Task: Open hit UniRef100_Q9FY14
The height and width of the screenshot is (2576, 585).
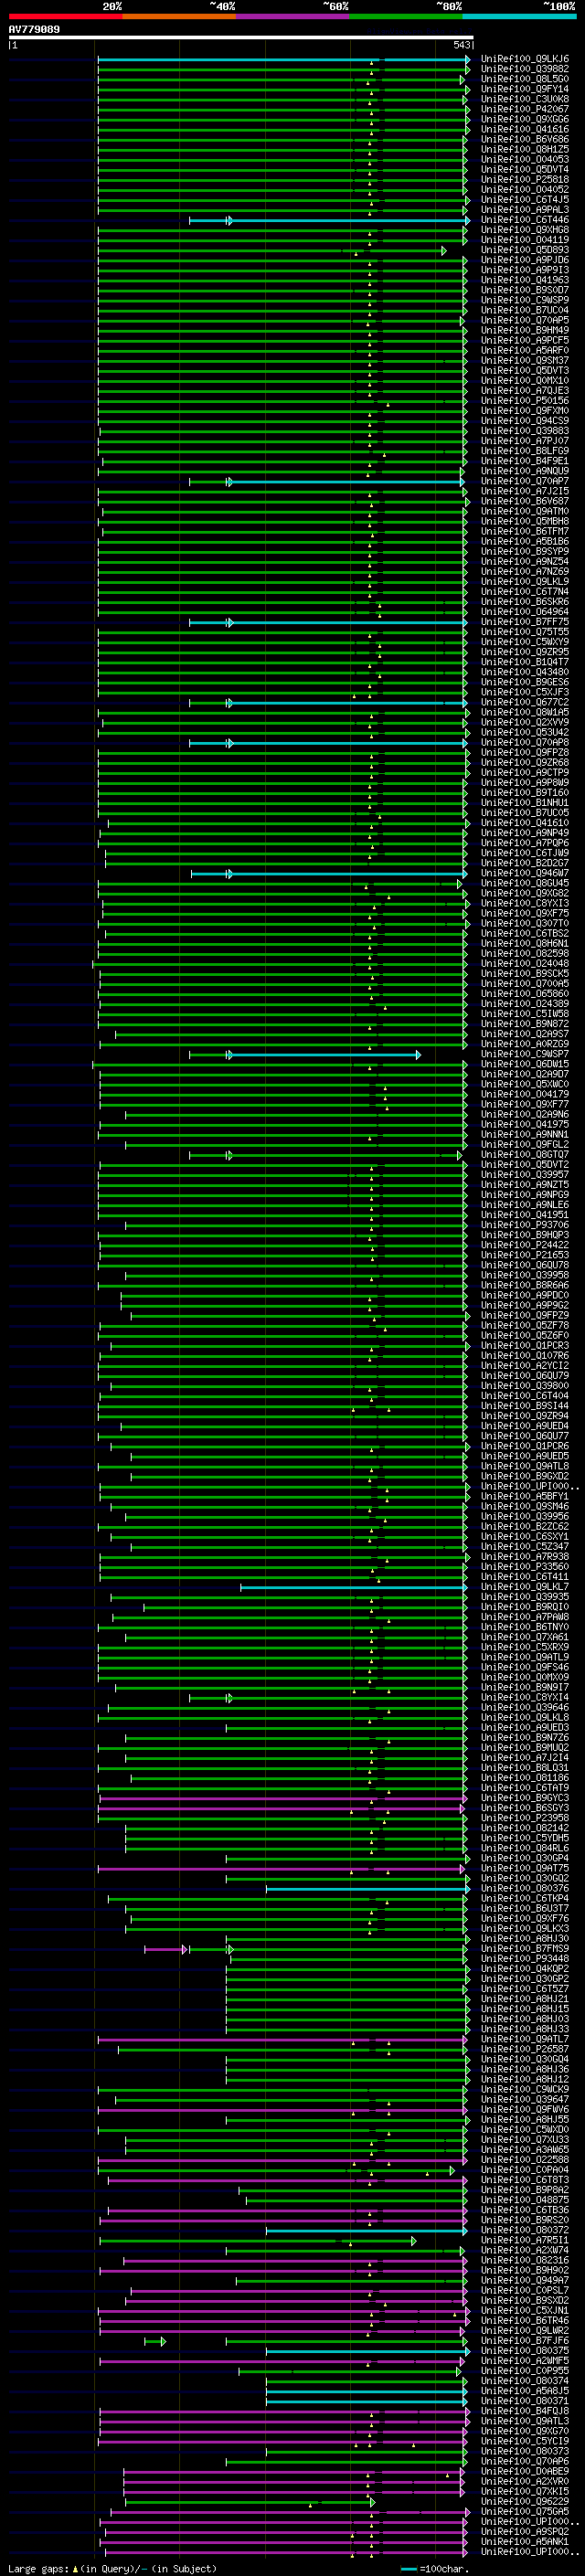Action: click(525, 89)
